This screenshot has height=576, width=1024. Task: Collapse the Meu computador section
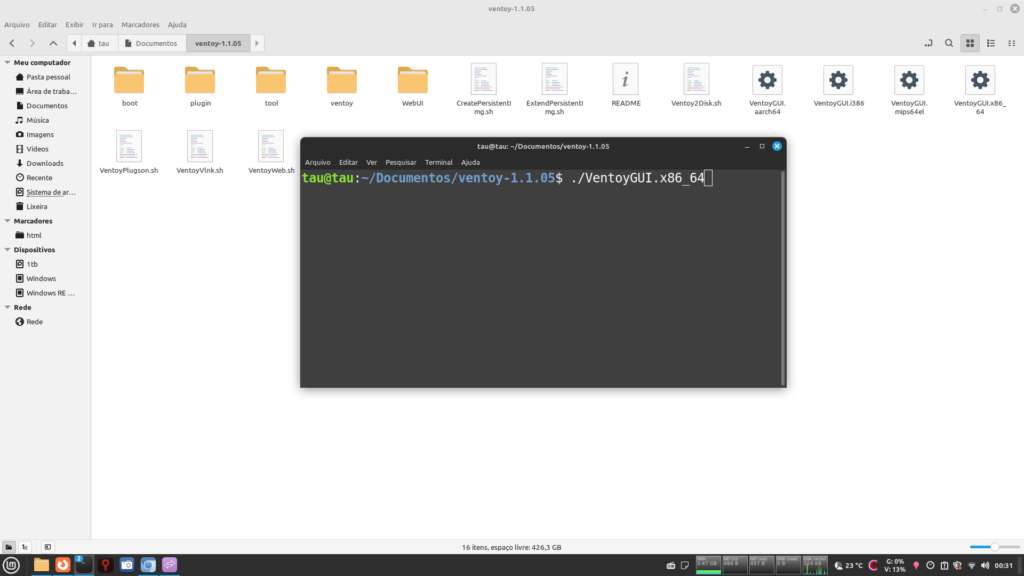coord(7,62)
